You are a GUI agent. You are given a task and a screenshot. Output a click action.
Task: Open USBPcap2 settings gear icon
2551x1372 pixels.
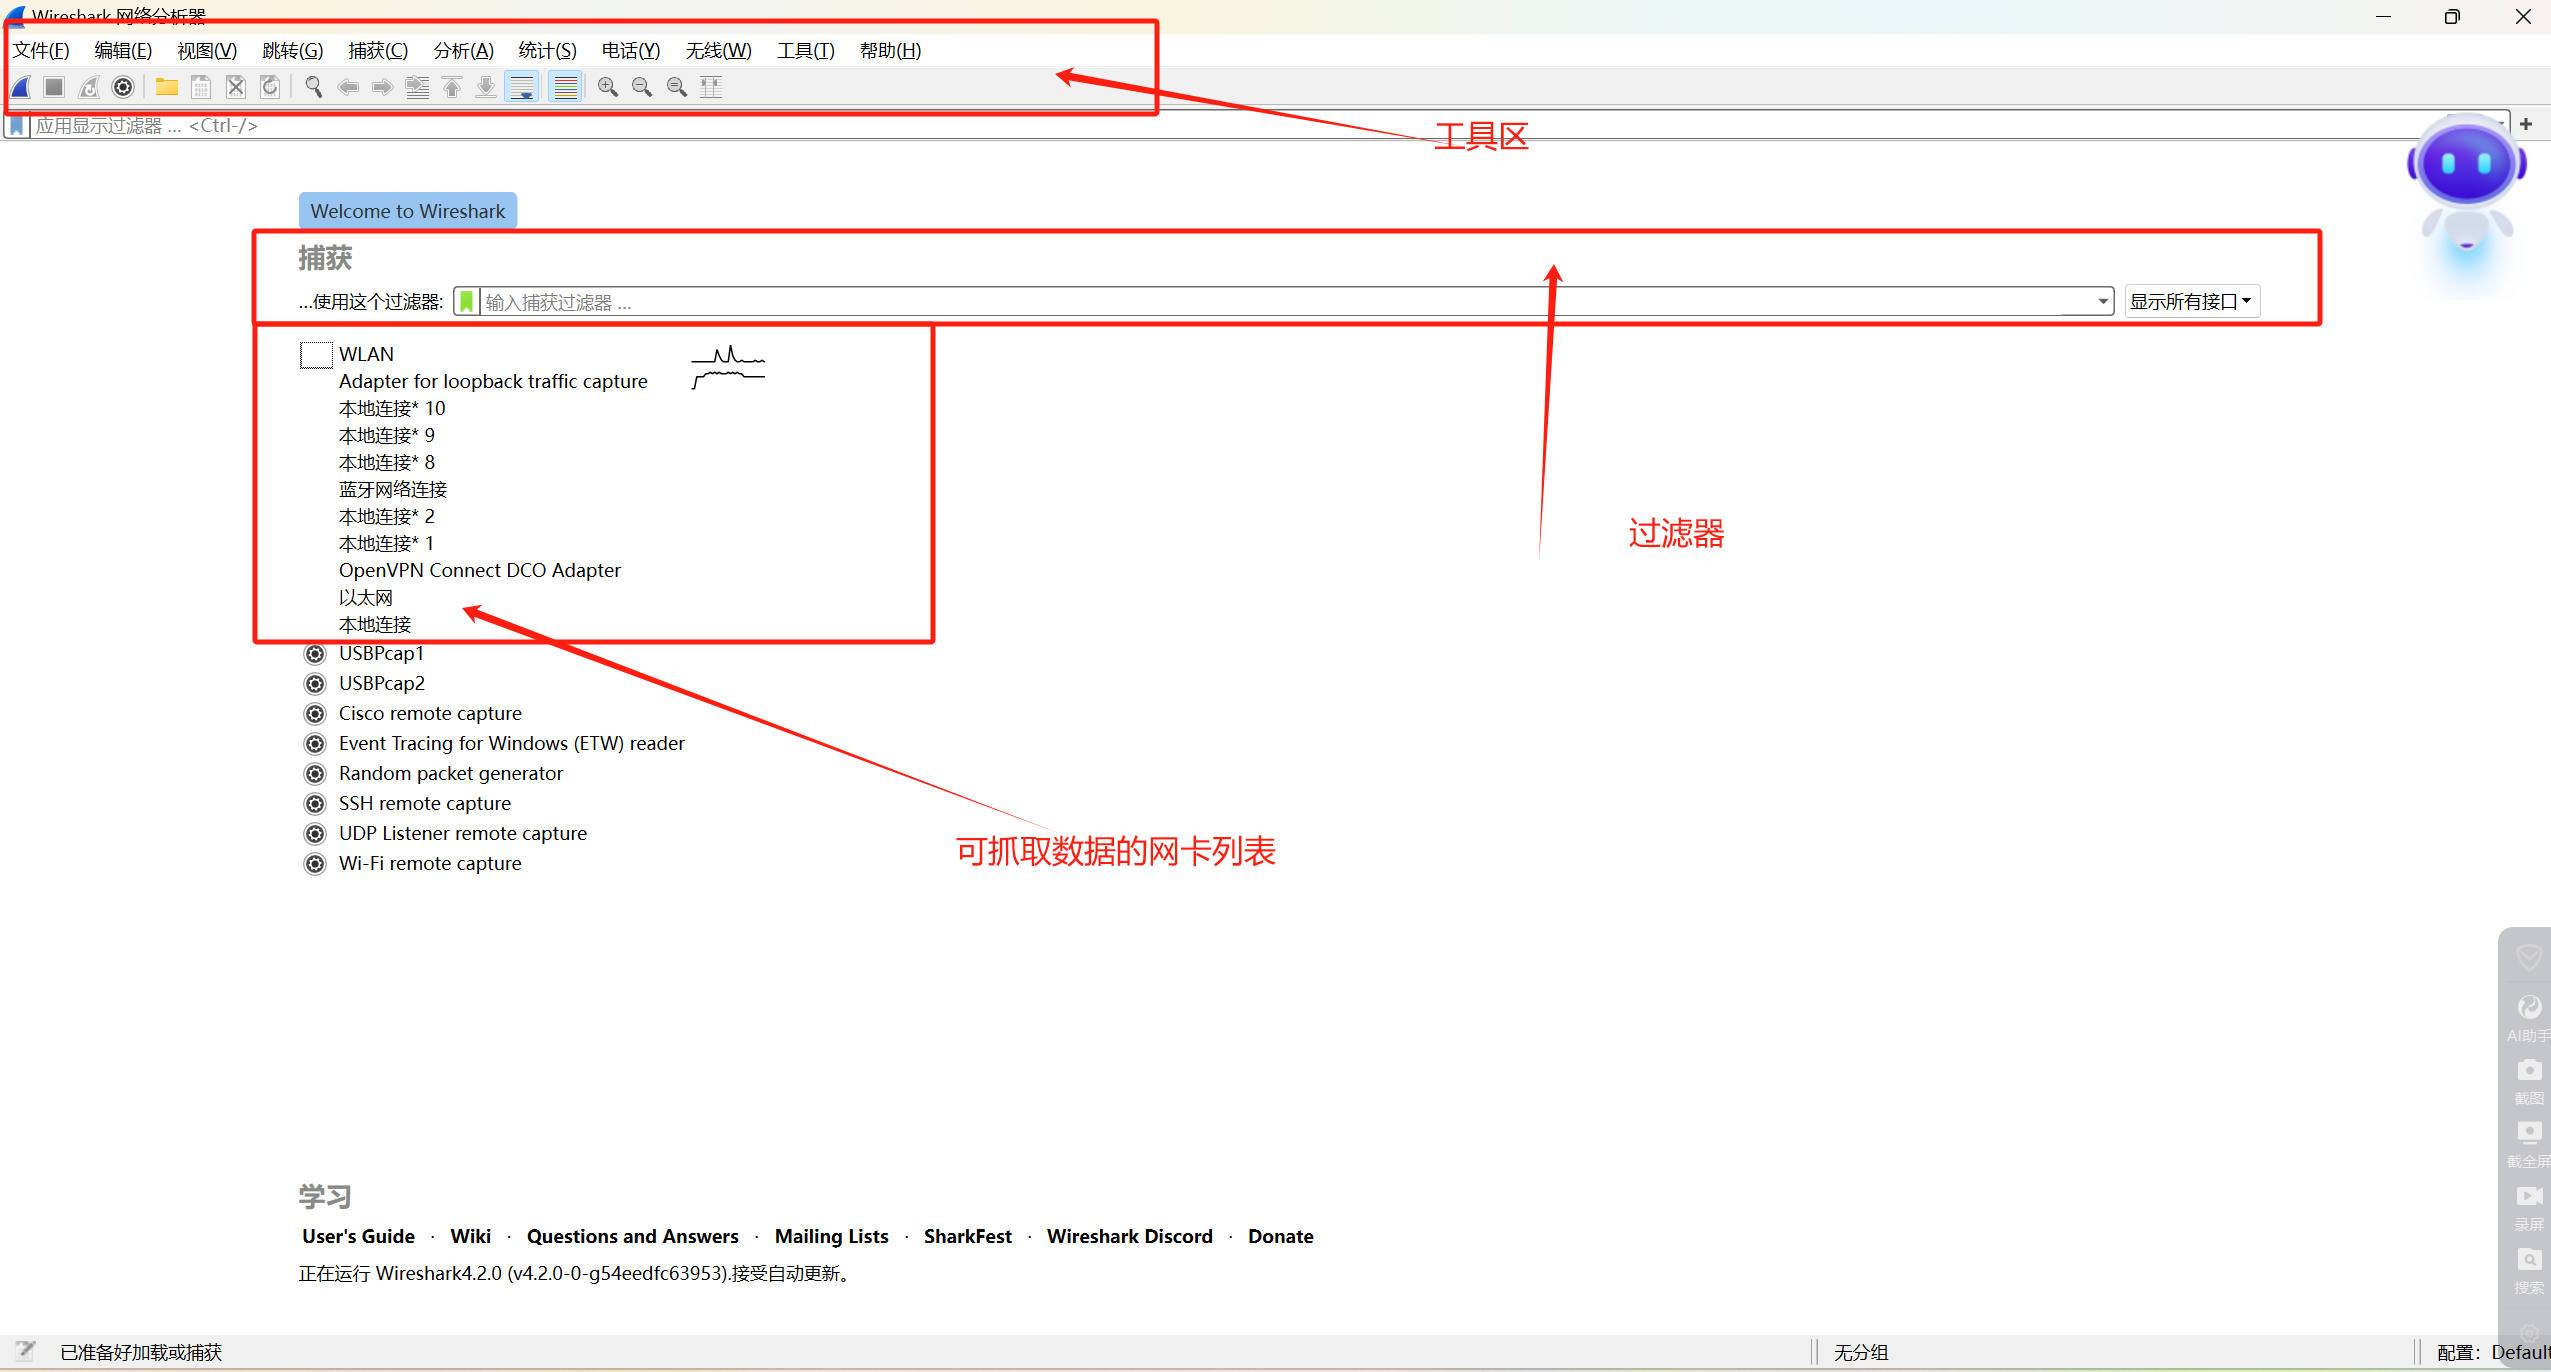[315, 684]
